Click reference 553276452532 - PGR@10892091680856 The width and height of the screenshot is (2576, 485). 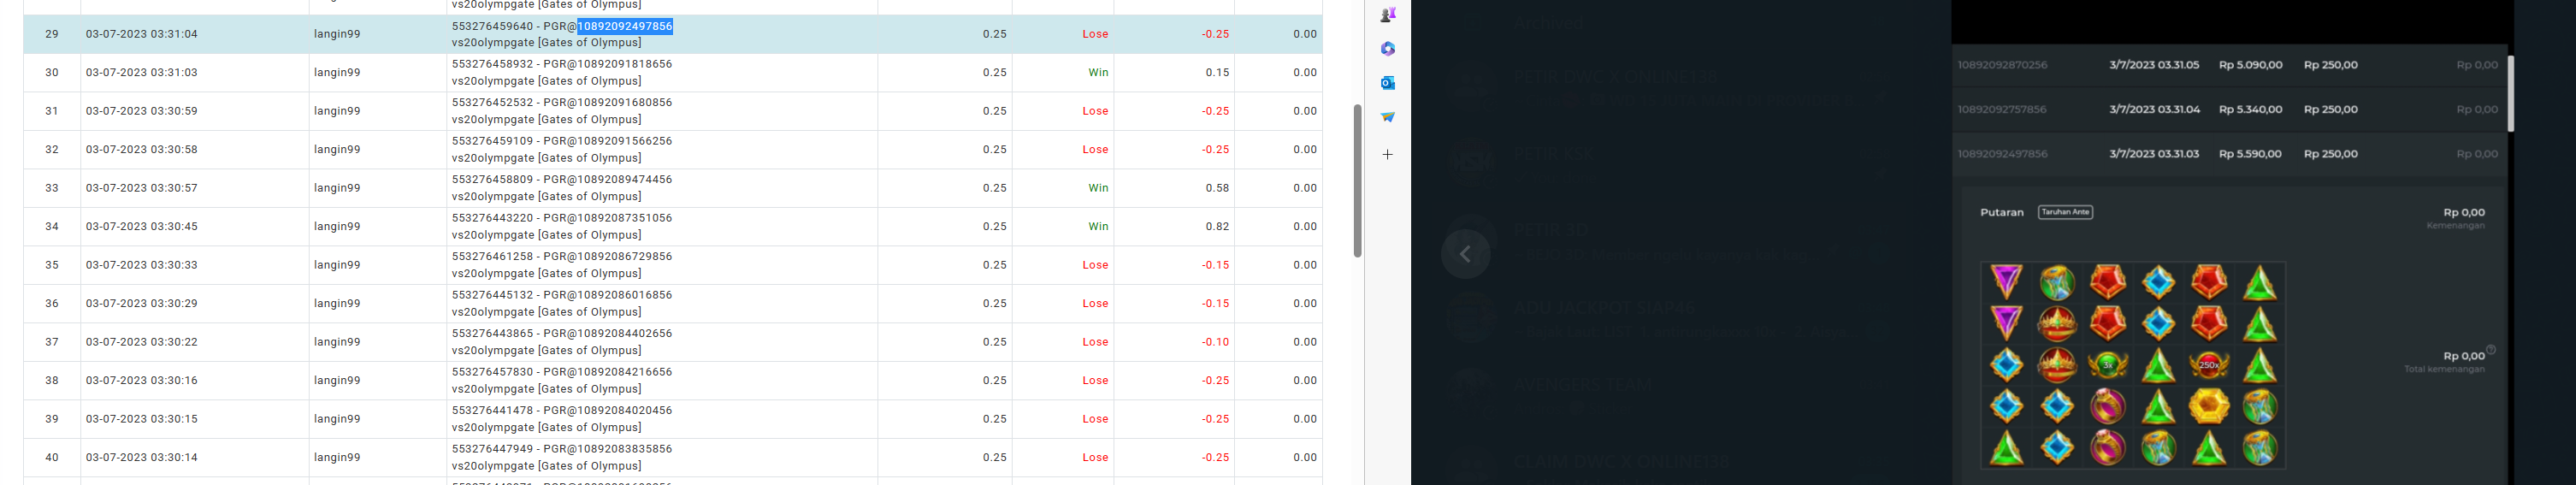click(562, 103)
